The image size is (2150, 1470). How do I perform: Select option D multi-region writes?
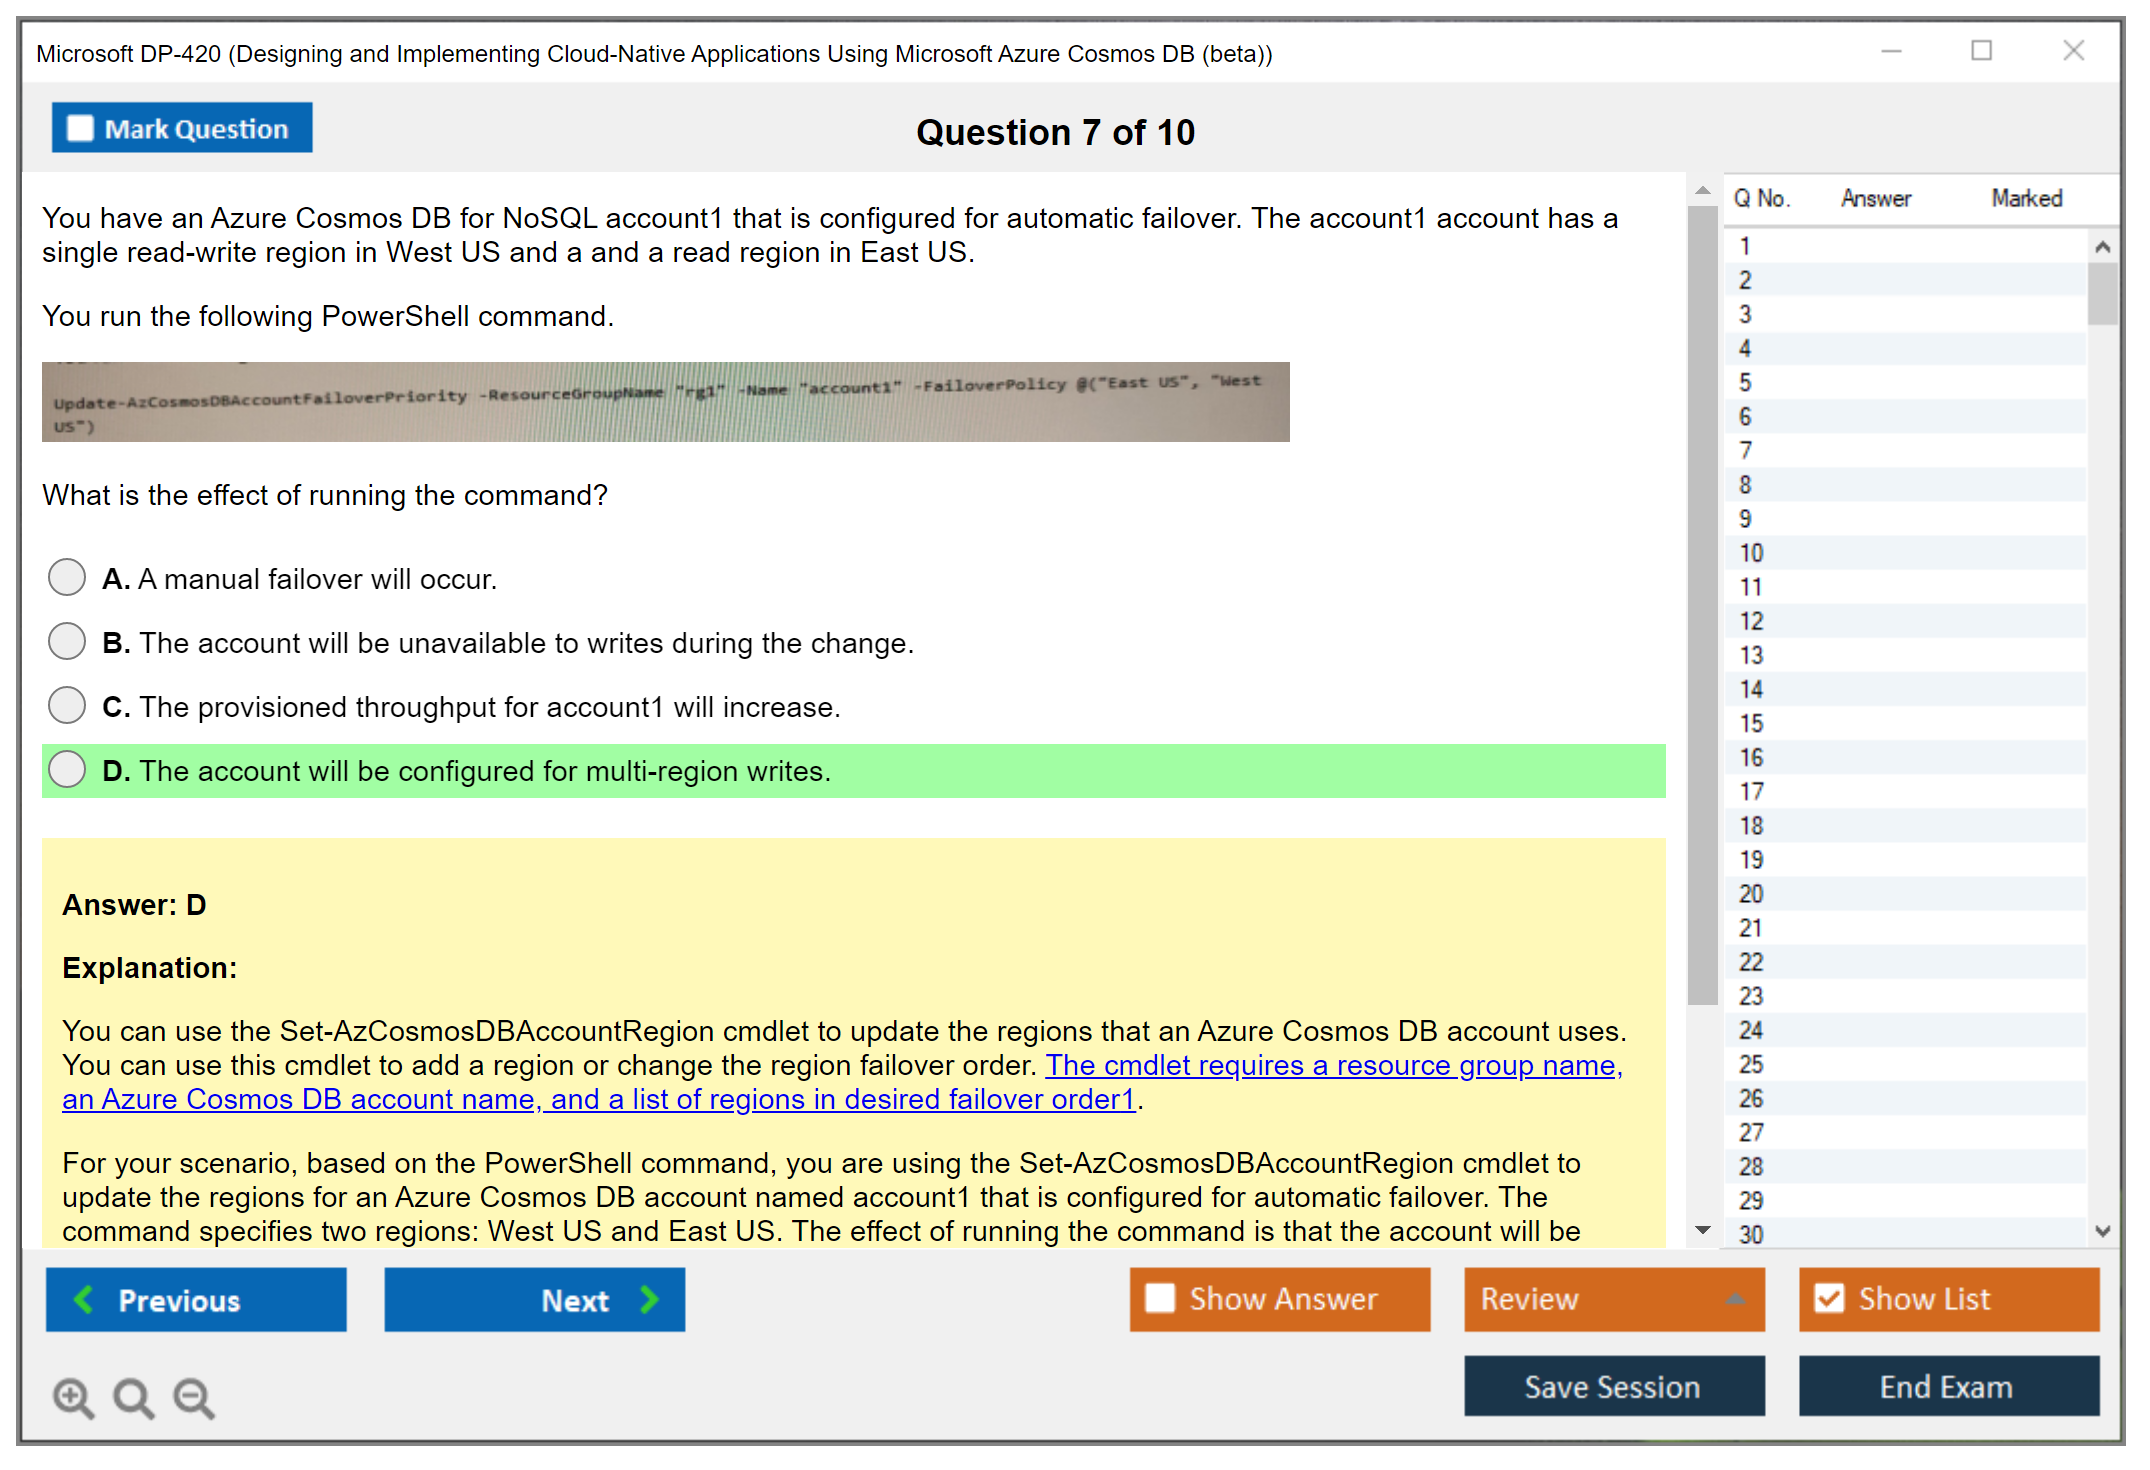[x=67, y=769]
